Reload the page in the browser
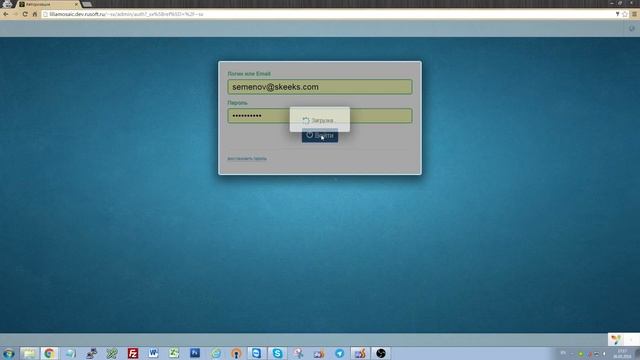This screenshot has width=640, height=360. coord(25,14)
